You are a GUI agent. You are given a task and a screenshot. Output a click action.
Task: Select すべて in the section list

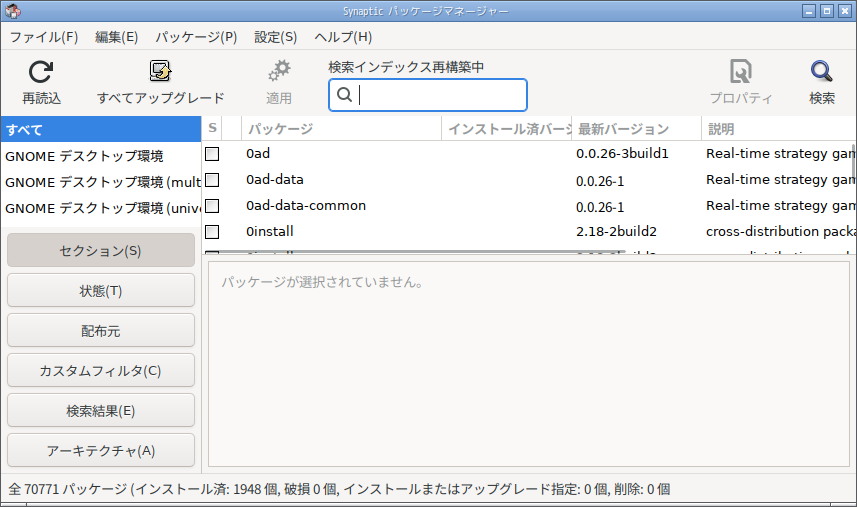point(101,130)
